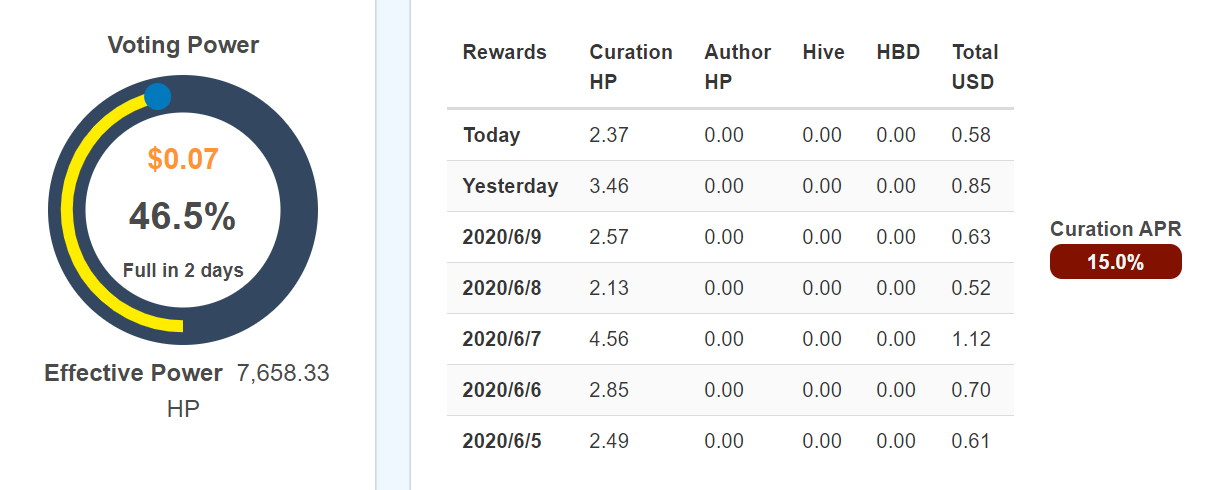Select the HBD column header
Viewport: 1215px width, 490px height.
898,52
